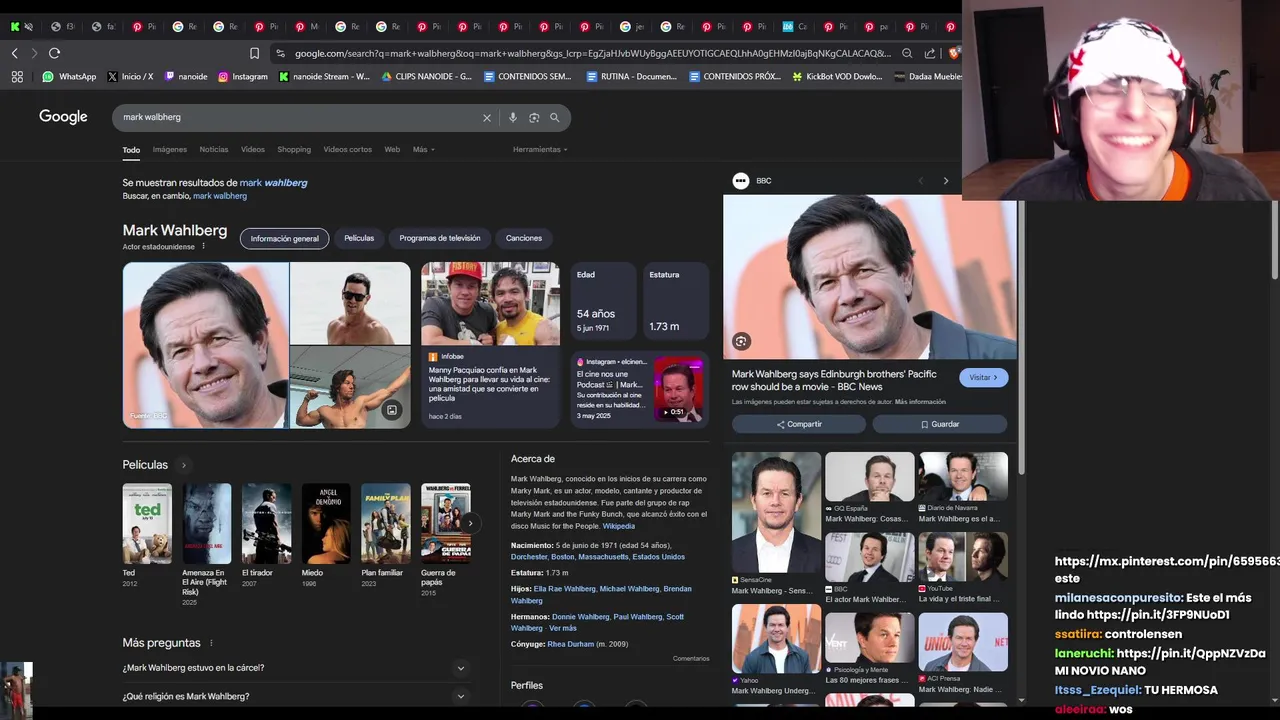Expand '¿Qué religión es Mark Wahlberg?'

tap(296, 696)
